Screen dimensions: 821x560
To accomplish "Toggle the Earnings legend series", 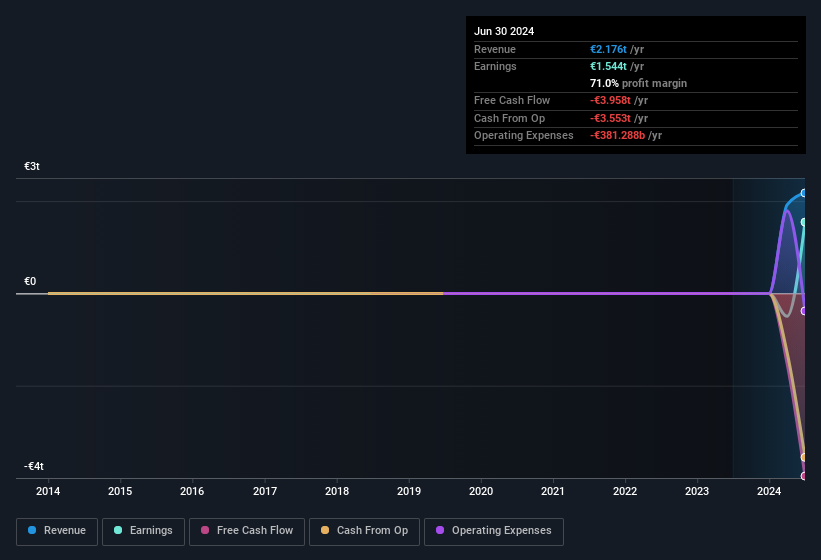I will 143,530.
